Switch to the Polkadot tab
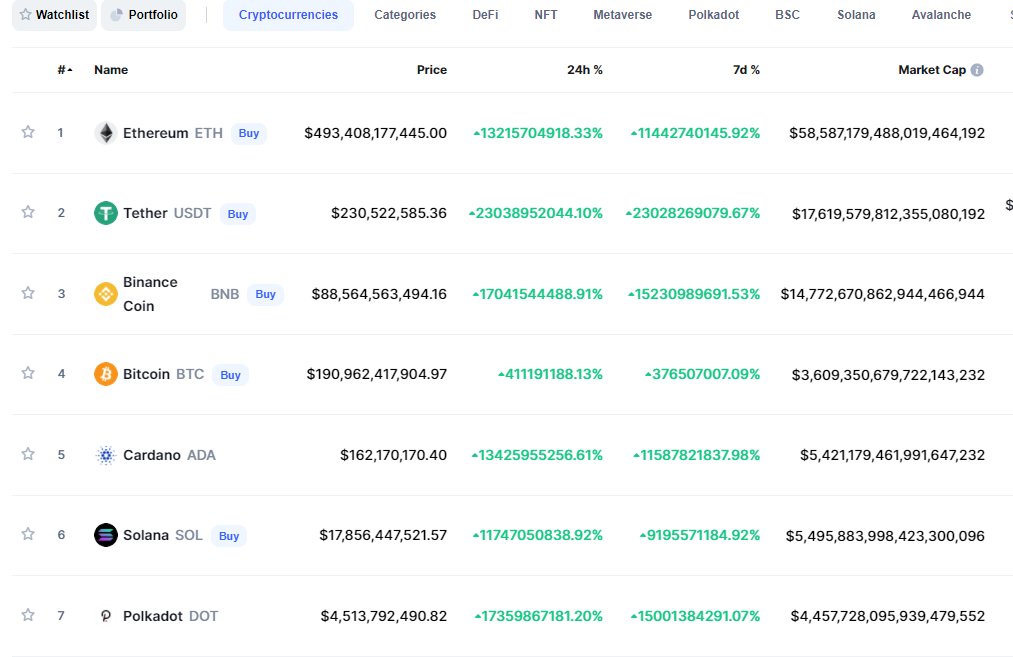The height and width of the screenshot is (657, 1013). point(714,14)
